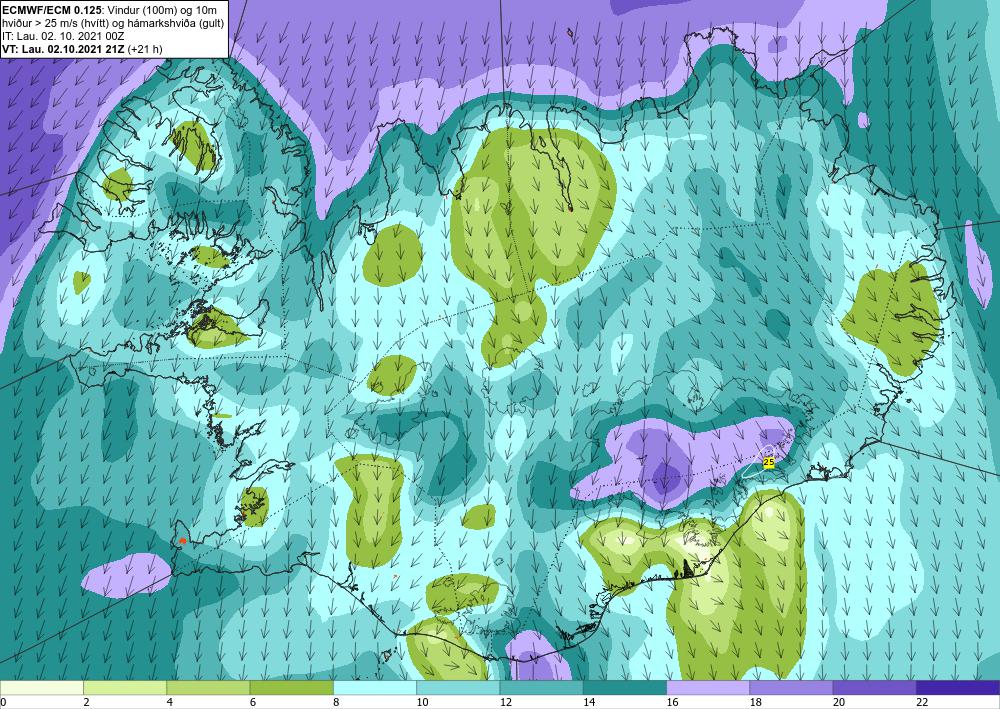
Task: Click the 'ECMWF/ECM 0.125' model title text
Action: coord(50,9)
